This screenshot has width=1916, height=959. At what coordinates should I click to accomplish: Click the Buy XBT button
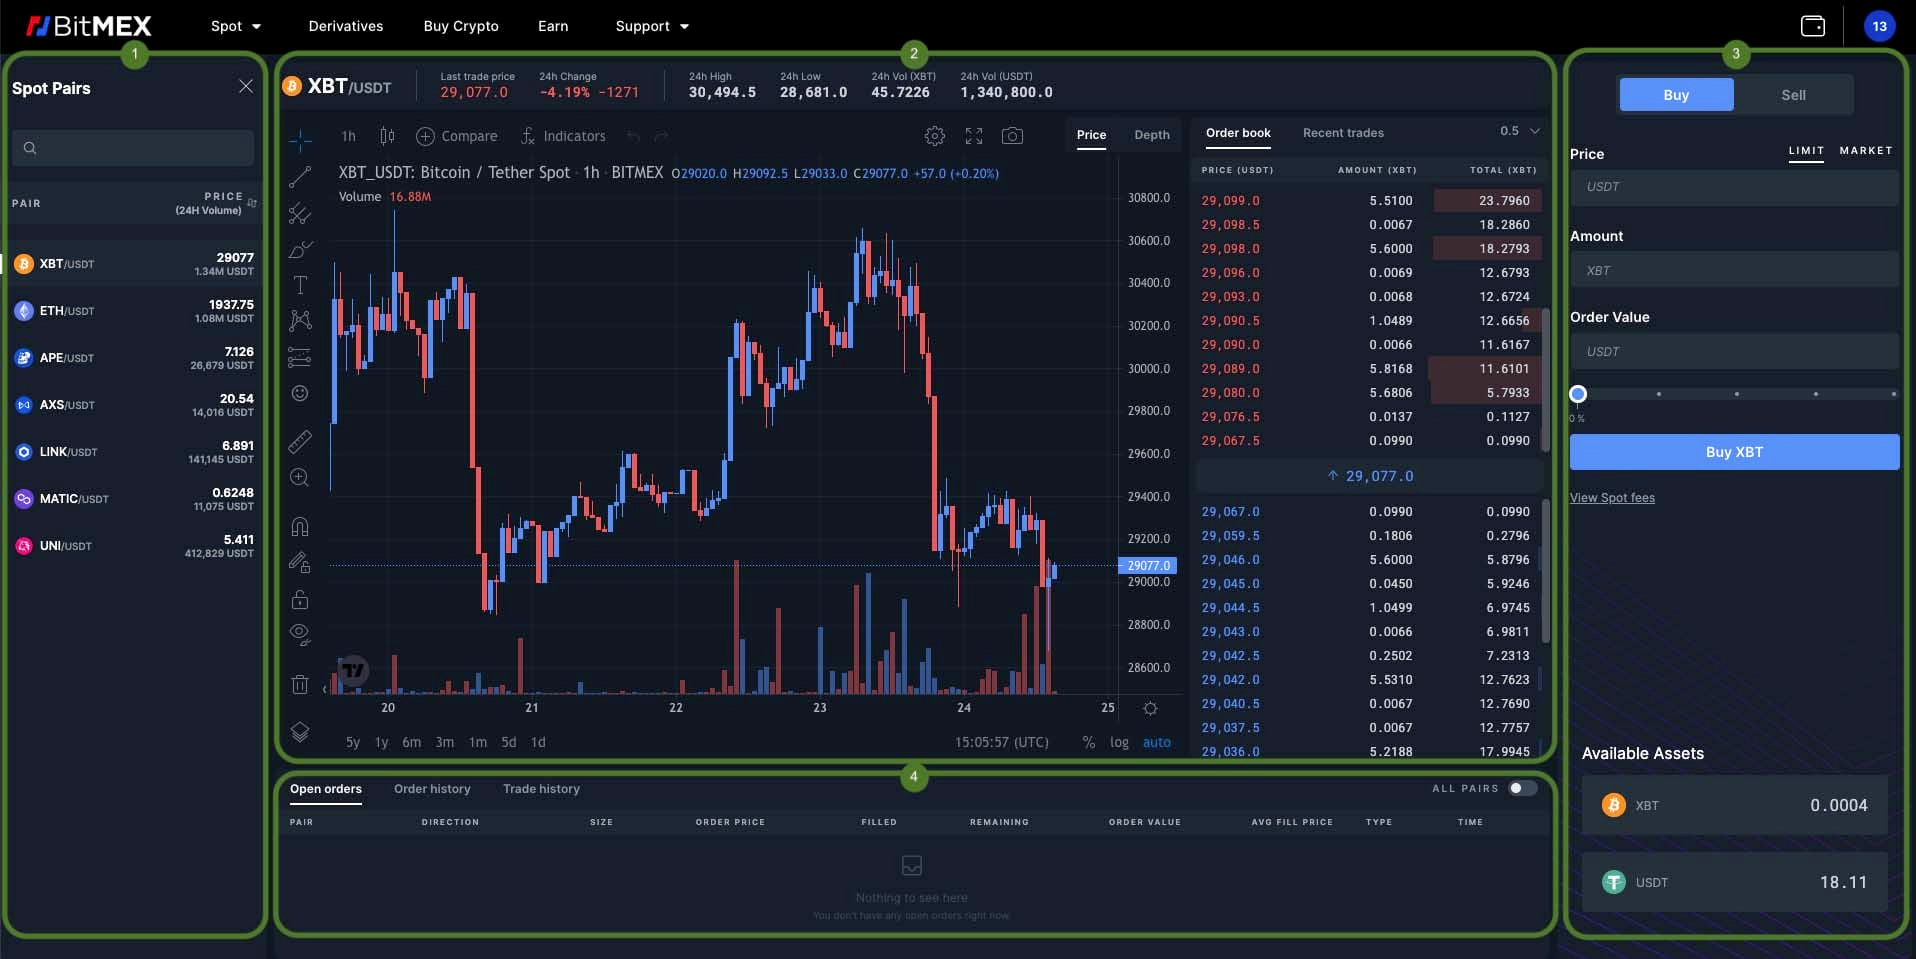tap(1734, 452)
